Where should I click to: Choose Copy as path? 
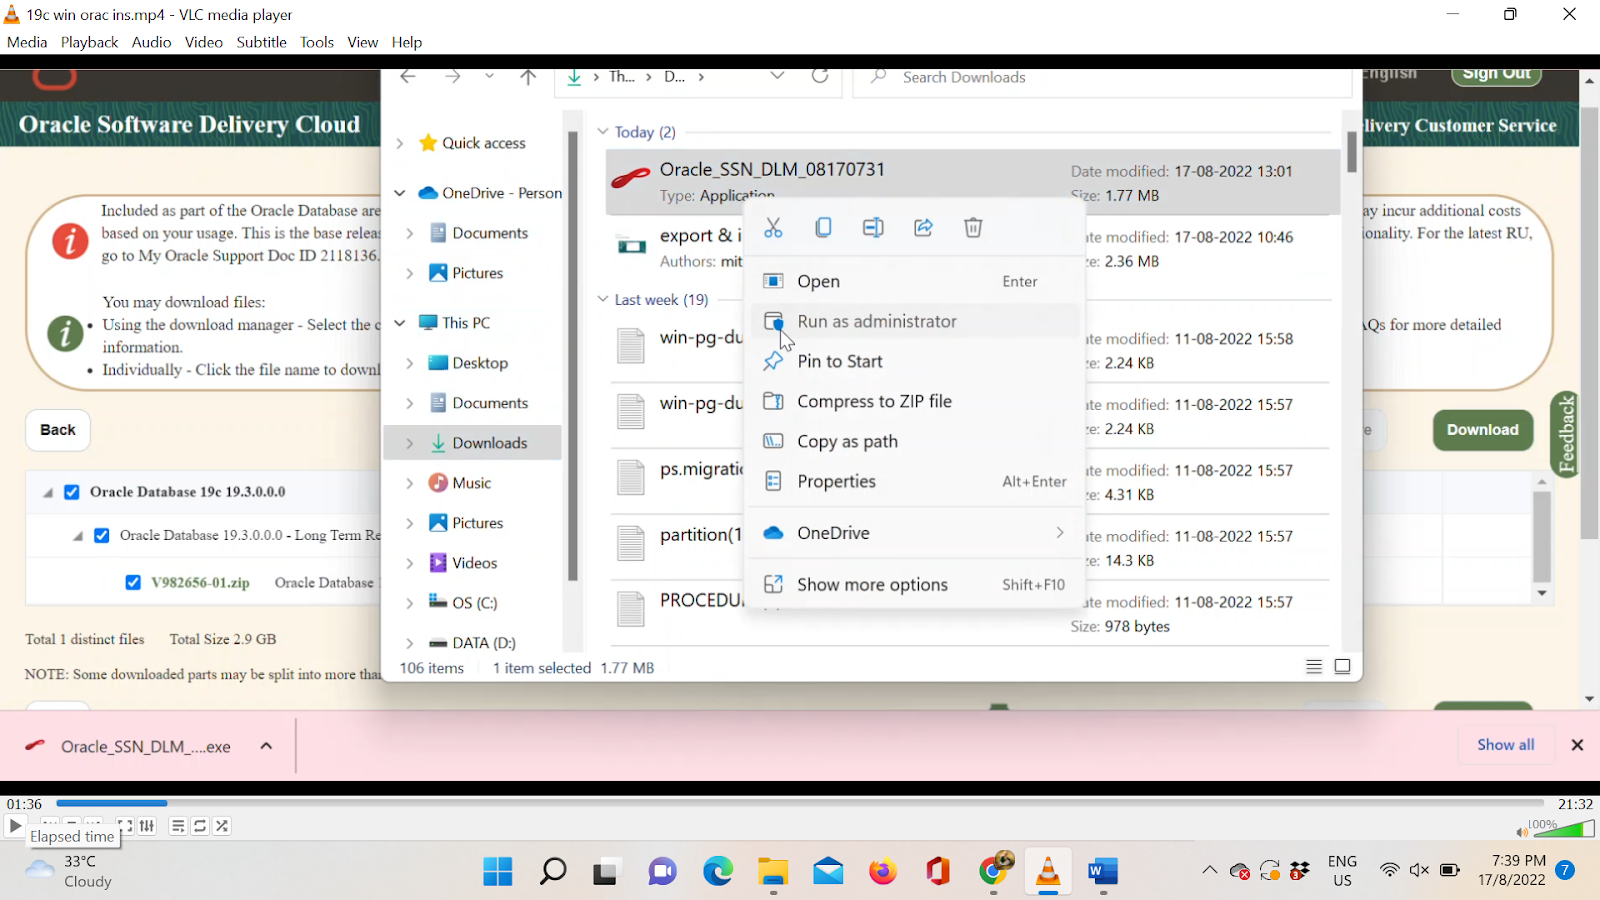915,442
